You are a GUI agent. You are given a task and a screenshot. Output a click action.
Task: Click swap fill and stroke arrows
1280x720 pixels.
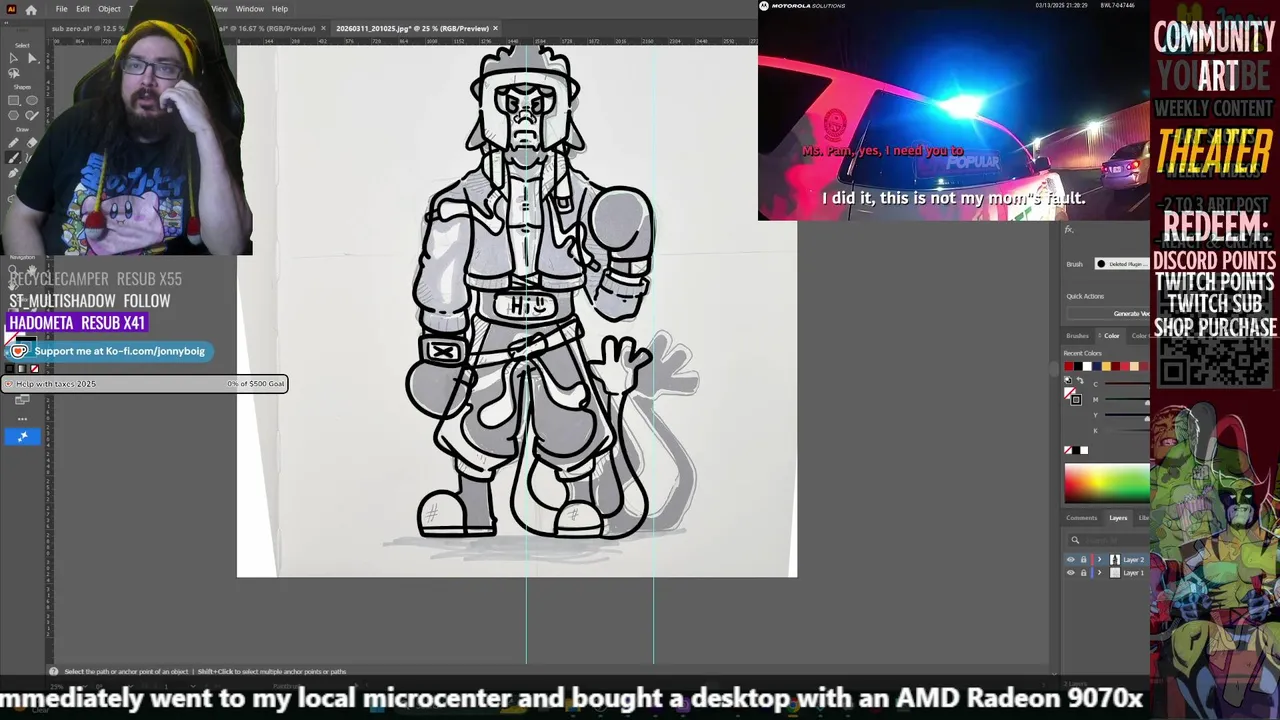[x=1080, y=380]
